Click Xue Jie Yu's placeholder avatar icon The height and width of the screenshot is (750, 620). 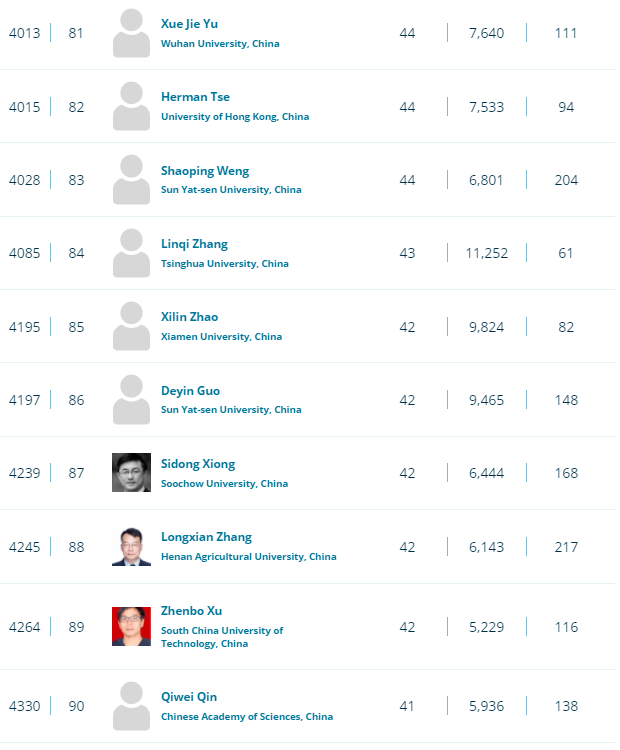pyautogui.click(x=131, y=33)
